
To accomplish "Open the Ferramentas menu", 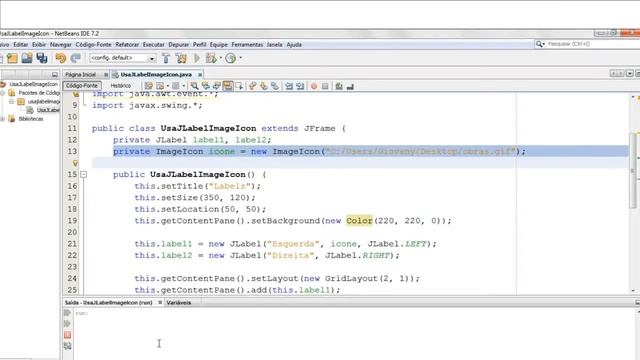I will click(247, 44).
